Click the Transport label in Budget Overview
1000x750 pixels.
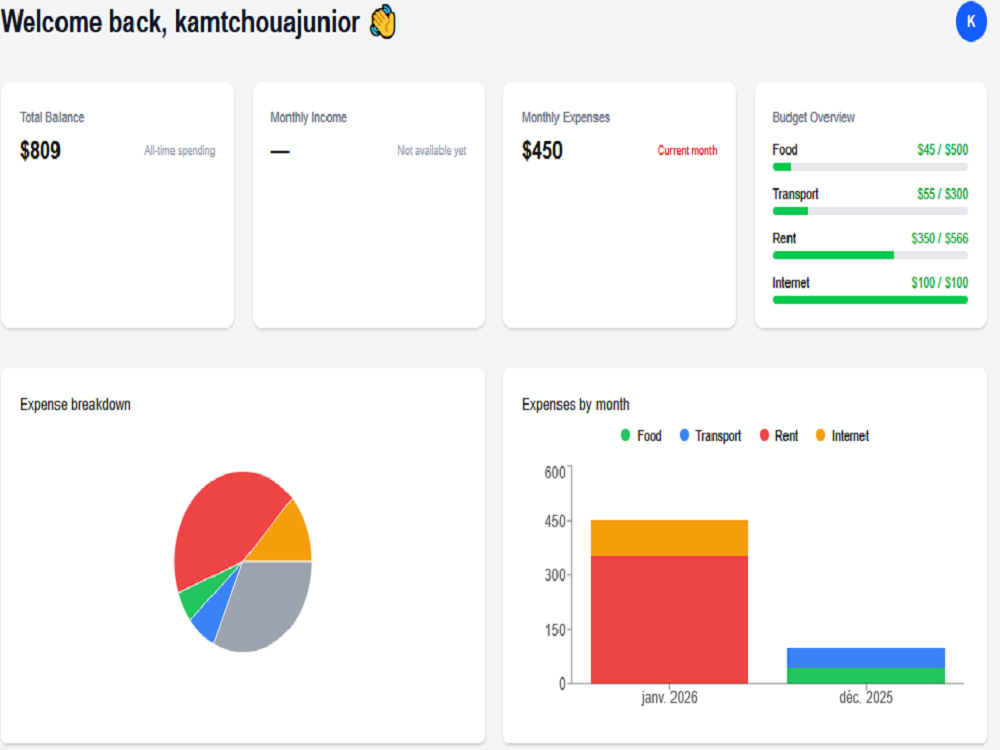click(x=795, y=194)
